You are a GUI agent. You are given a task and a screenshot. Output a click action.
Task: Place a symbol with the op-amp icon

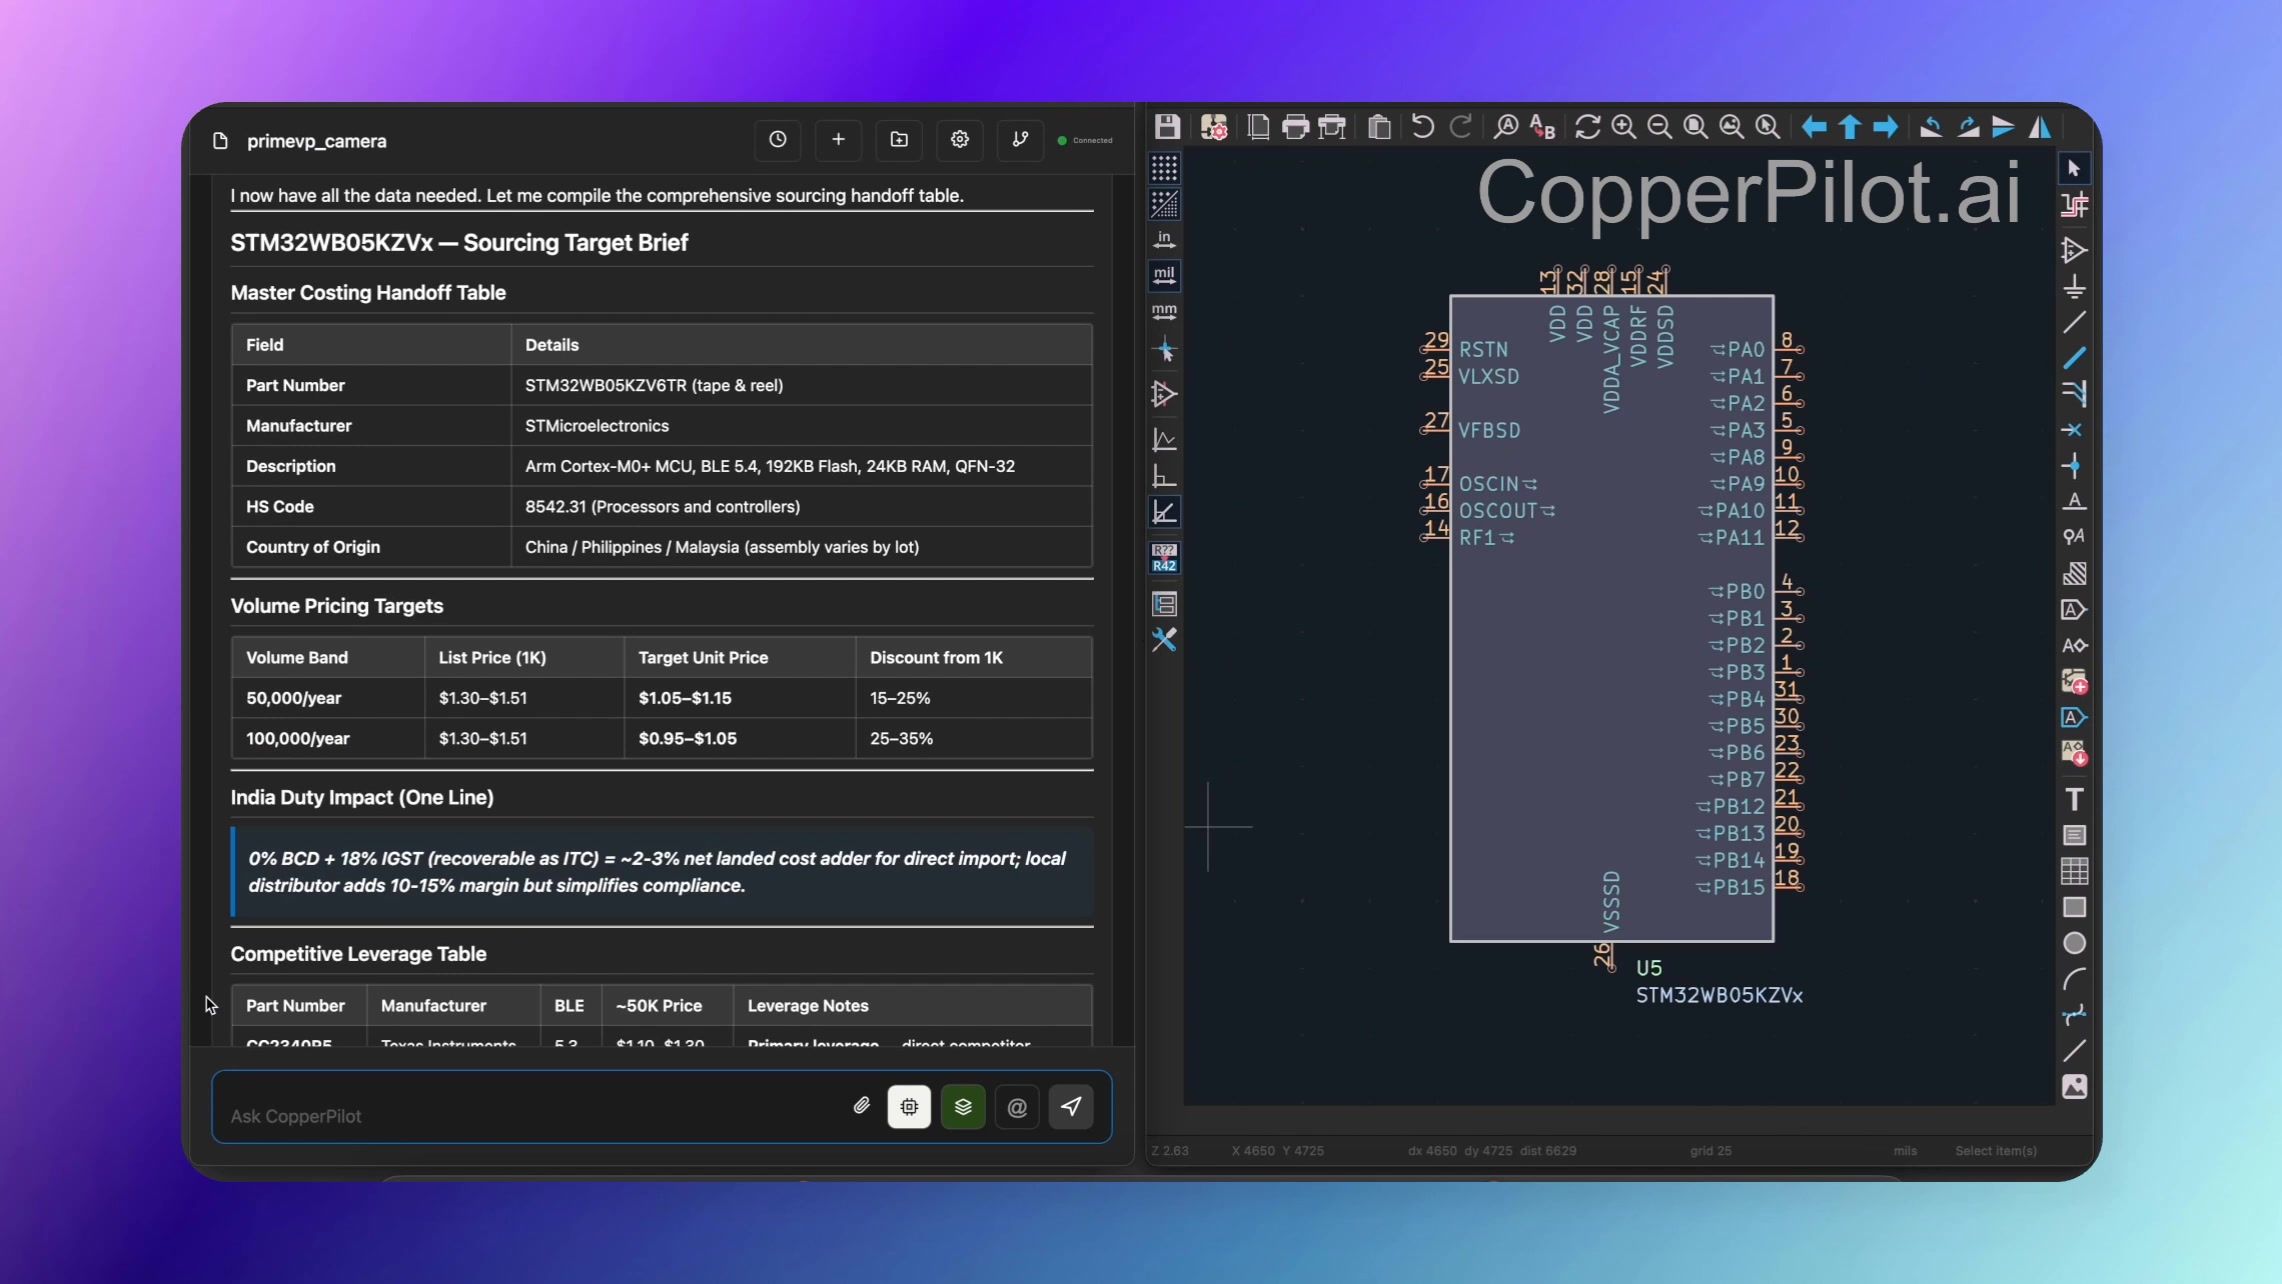(2074, 250)
